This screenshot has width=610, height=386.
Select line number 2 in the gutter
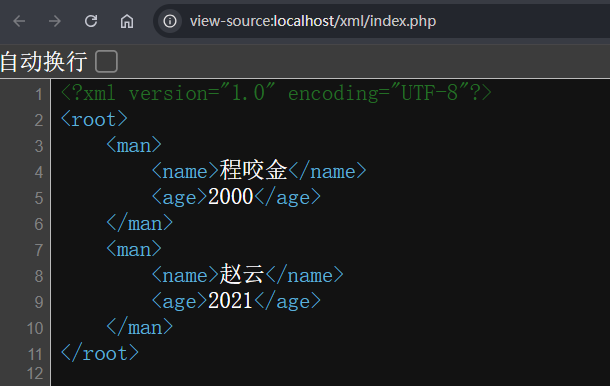(39, 120)
